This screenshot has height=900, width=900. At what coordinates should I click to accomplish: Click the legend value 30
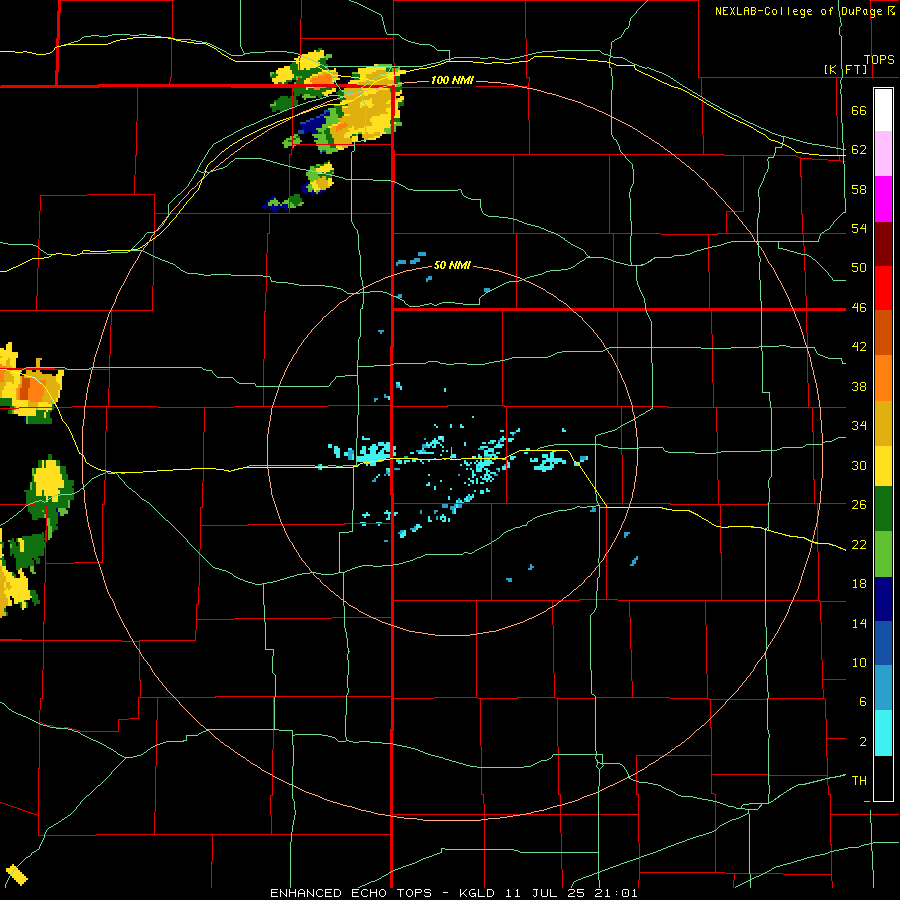click(859, 465)
